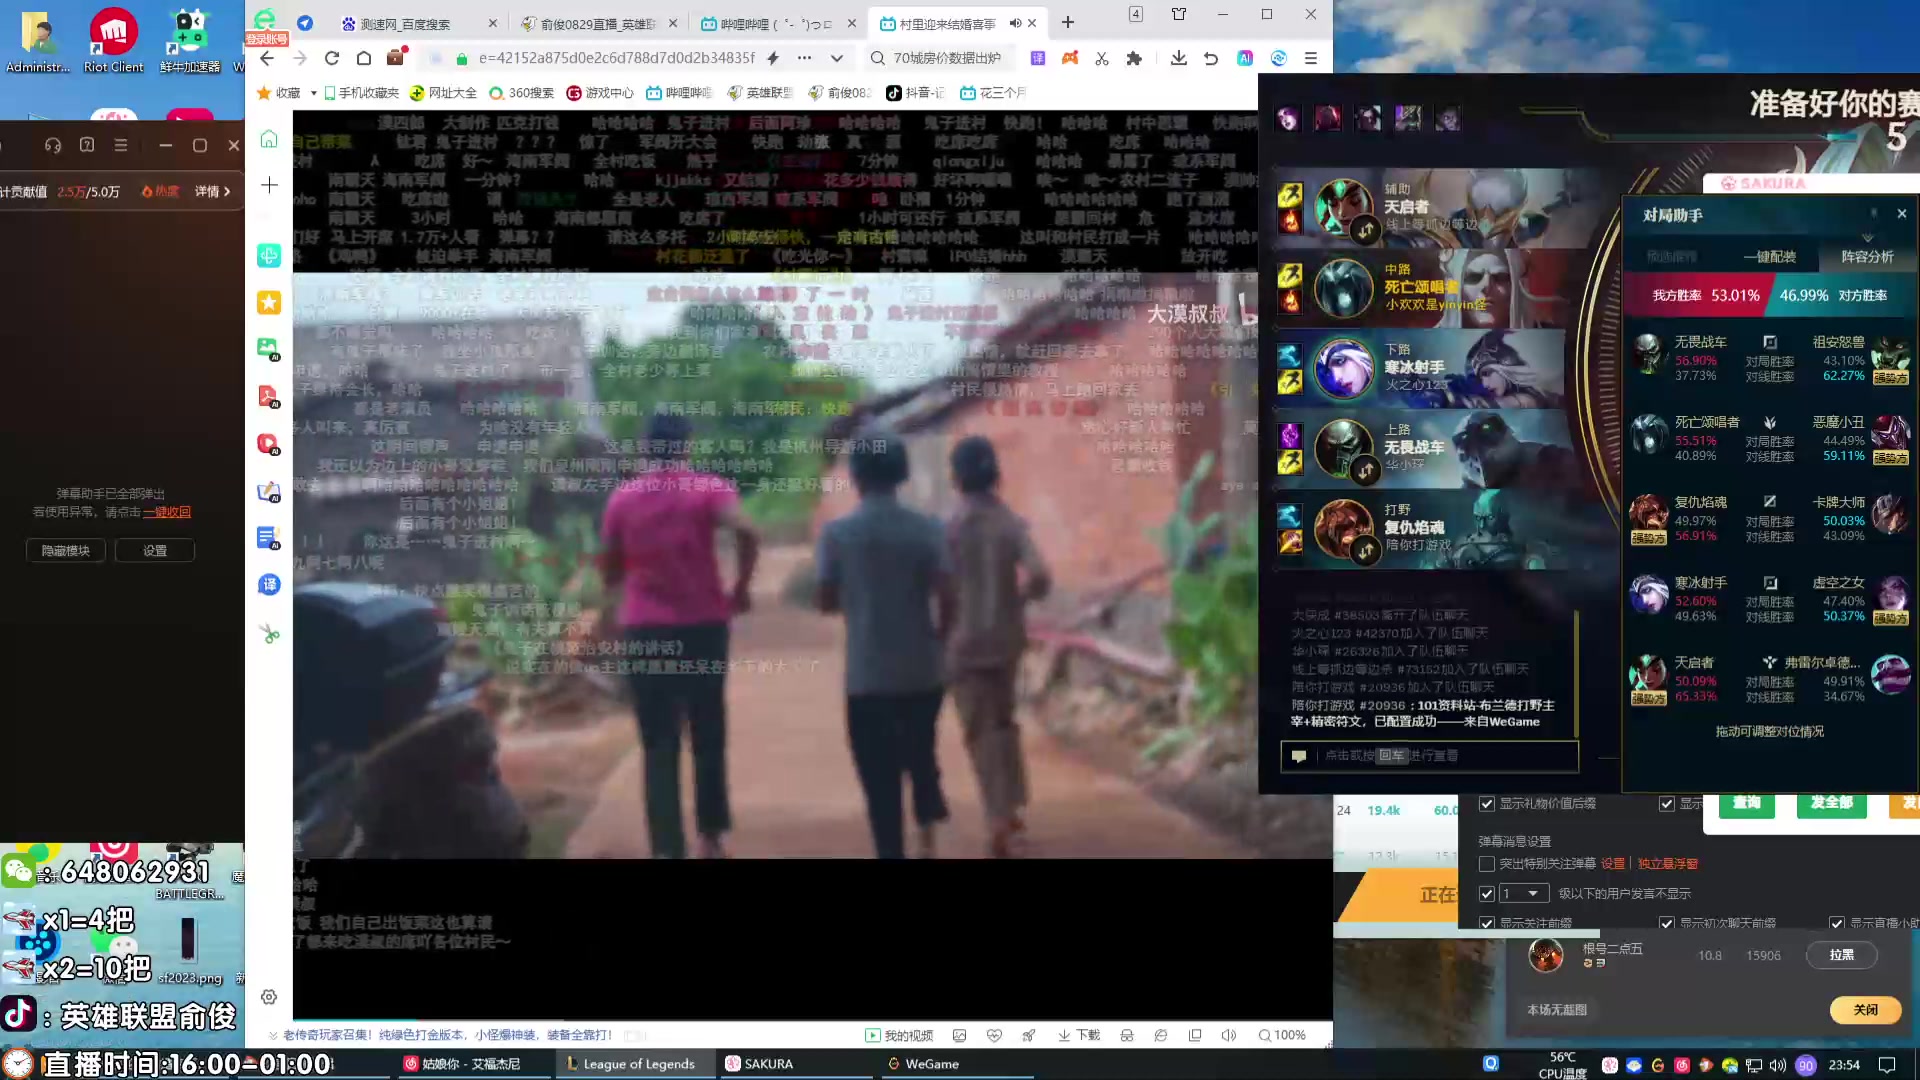Image resolution: width=1920 pixels, height=1080 pixels.
Task: Click the volume icon in browser status bar
Action: 1229,1035
